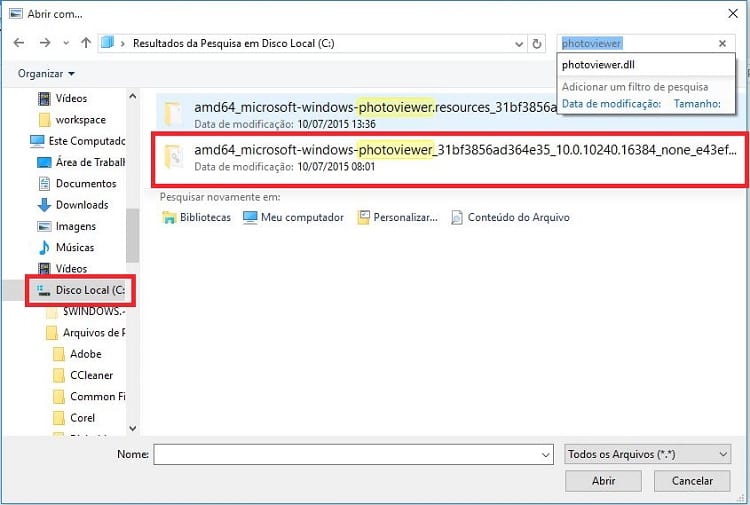Image resolution: width=750 pixels, height=505 pixels.
Task: Click the Cancelar button
Action: tap(692, 481)
